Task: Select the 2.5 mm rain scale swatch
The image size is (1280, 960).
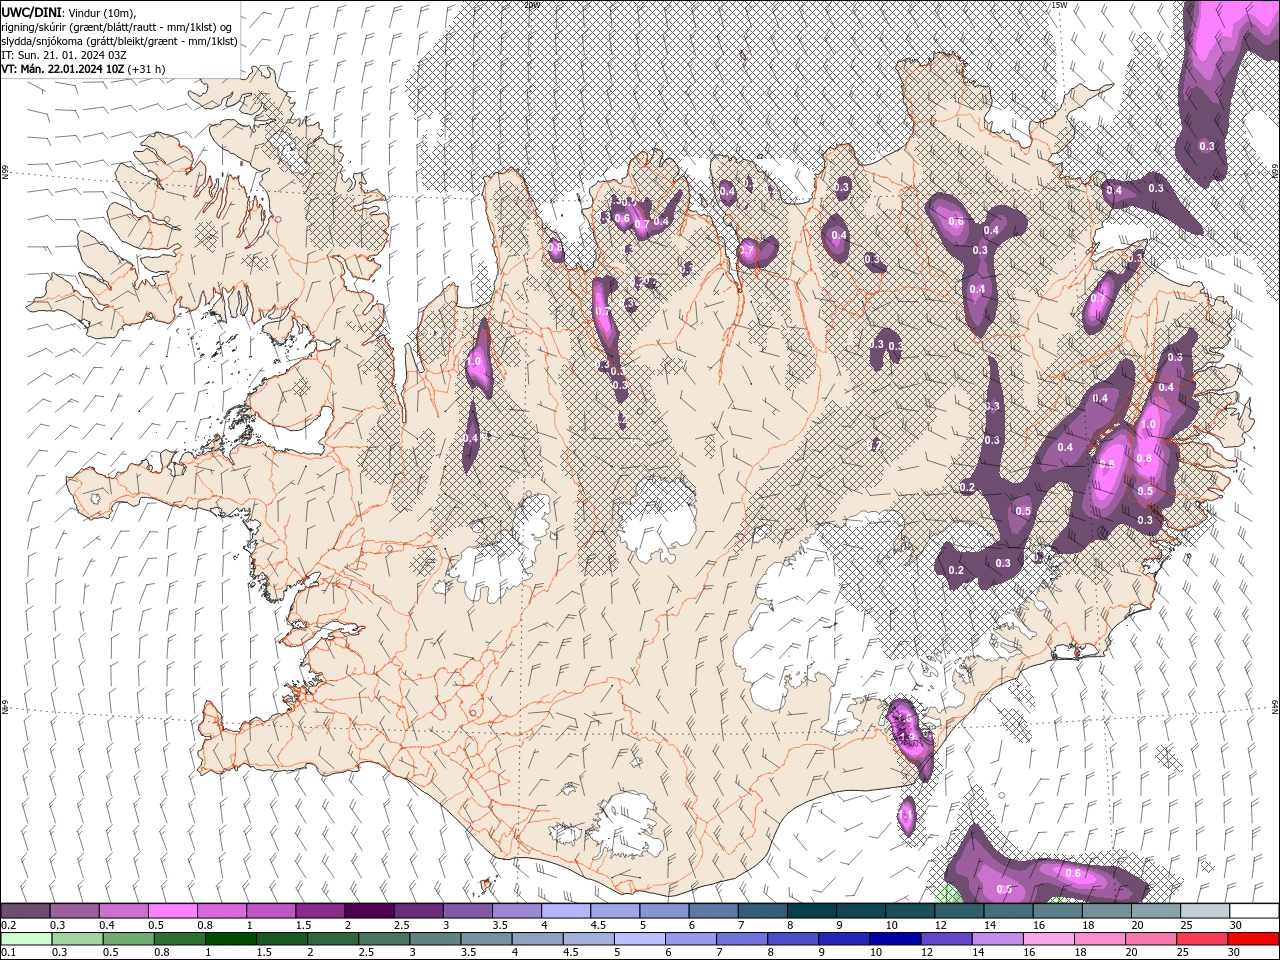Action: coord(384,939)
